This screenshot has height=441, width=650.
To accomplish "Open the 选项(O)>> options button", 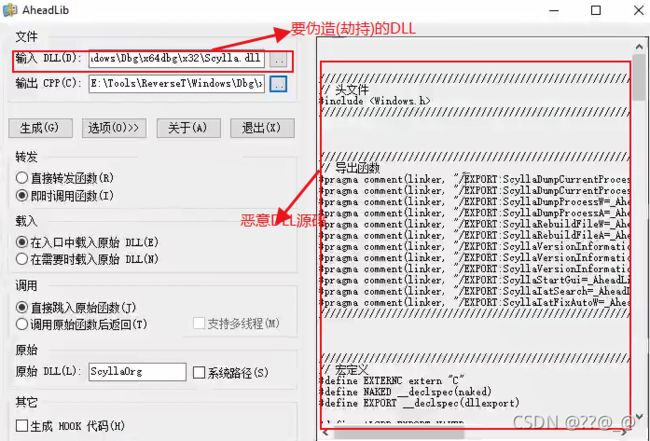I will (x=114, y=128).
